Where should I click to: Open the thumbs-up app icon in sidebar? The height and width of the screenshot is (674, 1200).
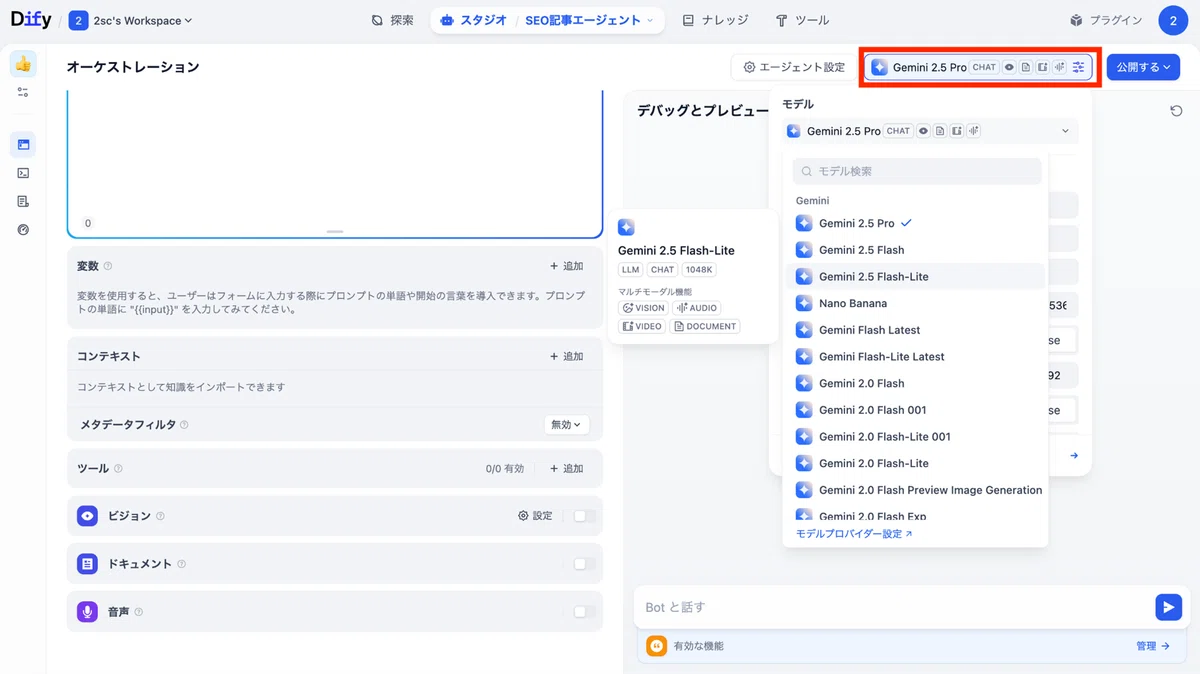click(x=23, y=64)
